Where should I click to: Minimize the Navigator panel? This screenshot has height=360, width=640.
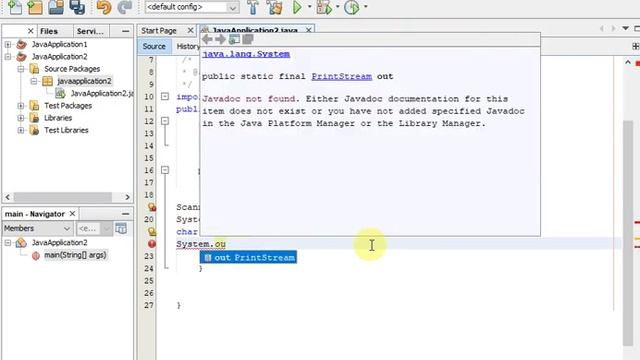[125, 213]
